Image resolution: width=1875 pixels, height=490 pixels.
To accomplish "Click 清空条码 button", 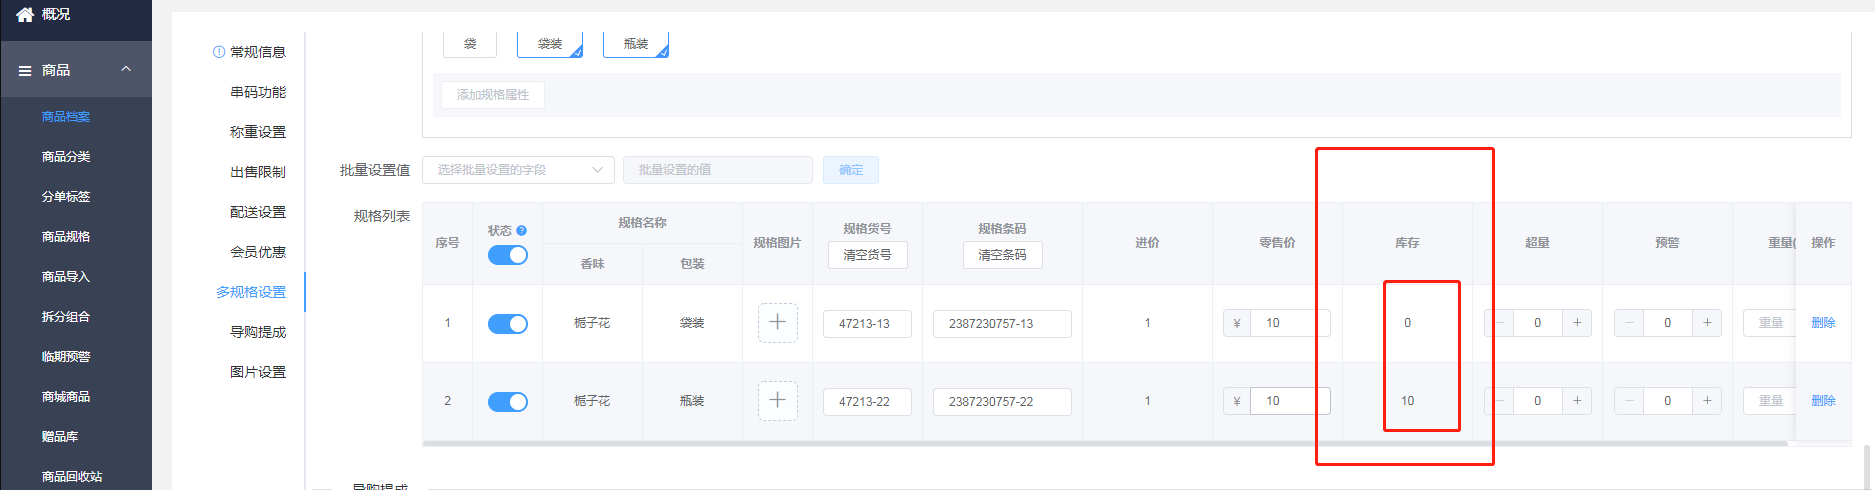I will (x=1002, y=255).
